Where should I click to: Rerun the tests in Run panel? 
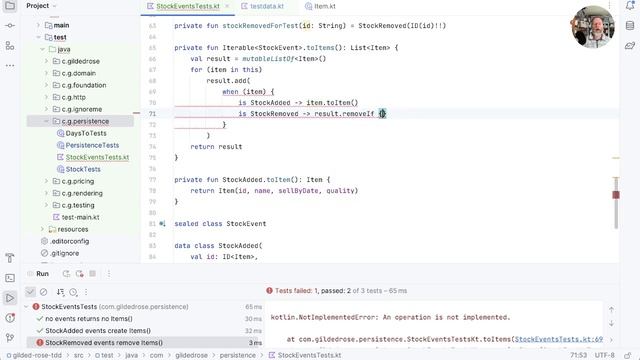click(66, 274)
